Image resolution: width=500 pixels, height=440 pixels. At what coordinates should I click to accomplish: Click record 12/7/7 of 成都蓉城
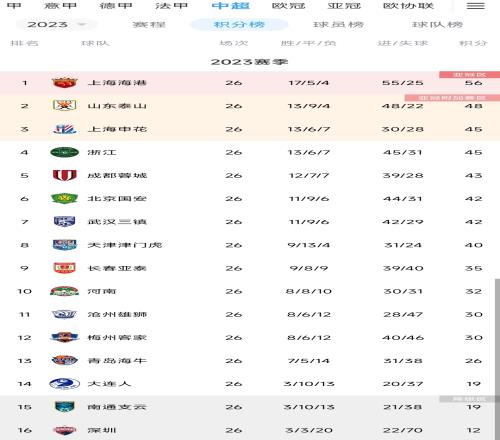click(x=309, y=175)
